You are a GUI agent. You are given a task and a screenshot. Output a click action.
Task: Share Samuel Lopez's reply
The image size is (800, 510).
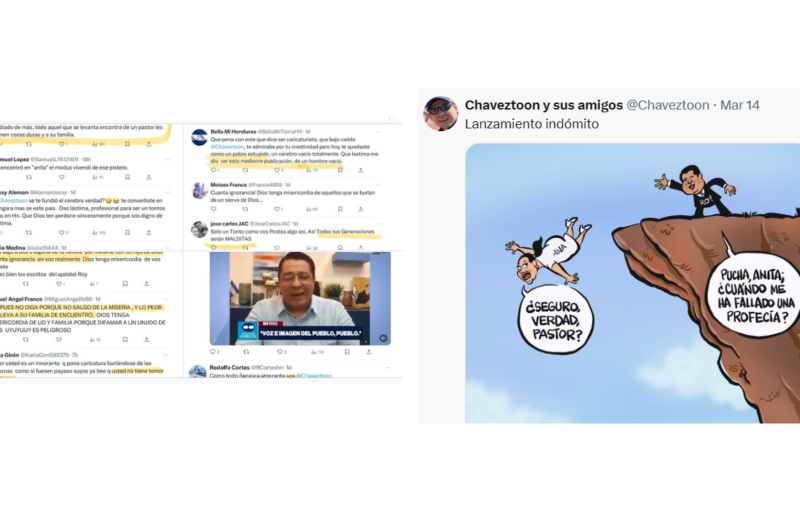click(x=148, y=177)
